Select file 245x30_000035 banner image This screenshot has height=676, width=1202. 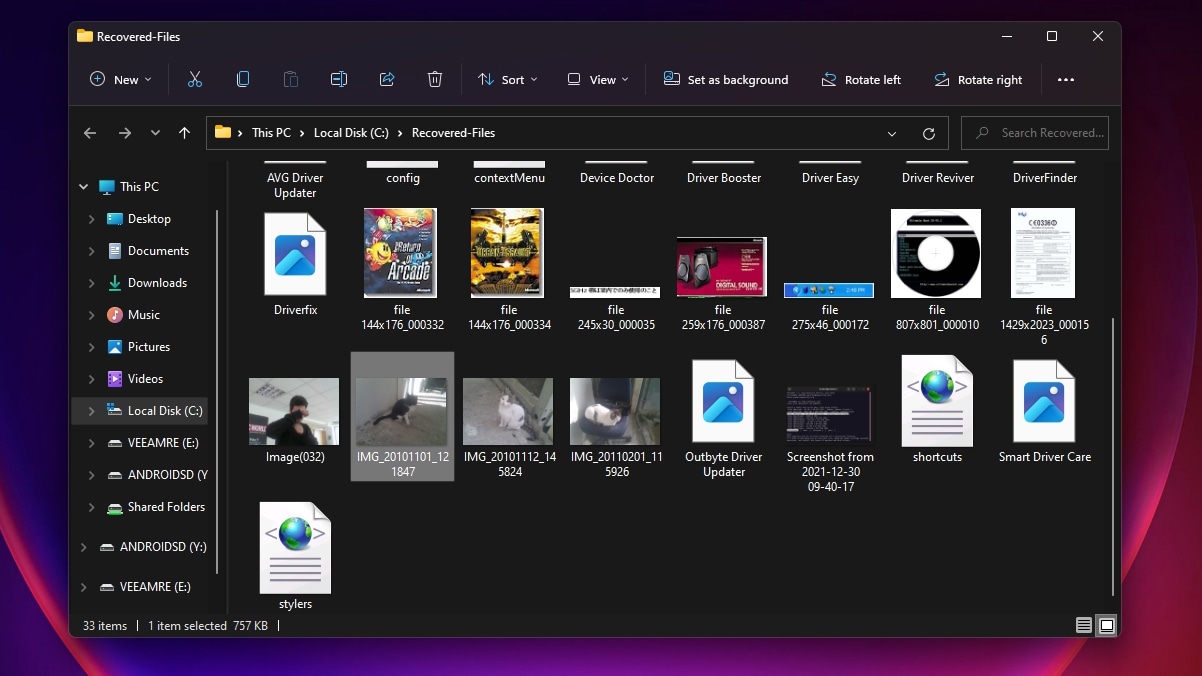[x=615, y=293]
